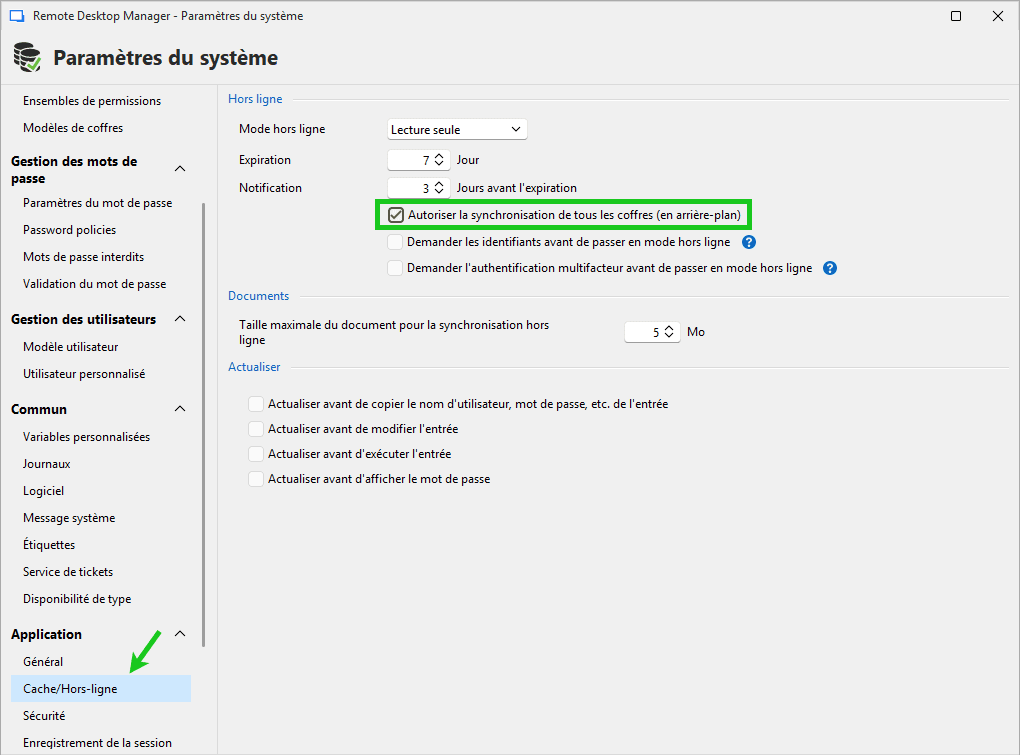Viewport: 1020px width, 755px height.
Task: Collapse the Commun section
Action: [179, 409]
